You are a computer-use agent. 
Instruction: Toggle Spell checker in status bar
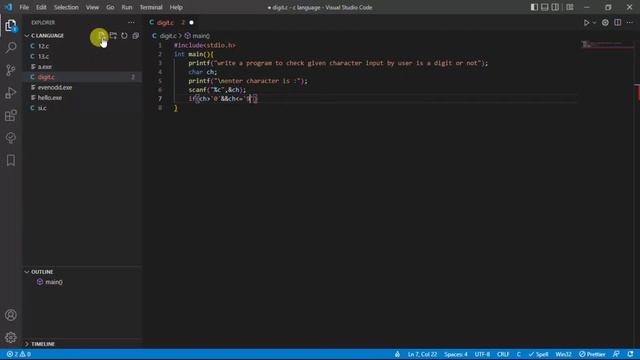pyautogui.click(x=538, y=354)
